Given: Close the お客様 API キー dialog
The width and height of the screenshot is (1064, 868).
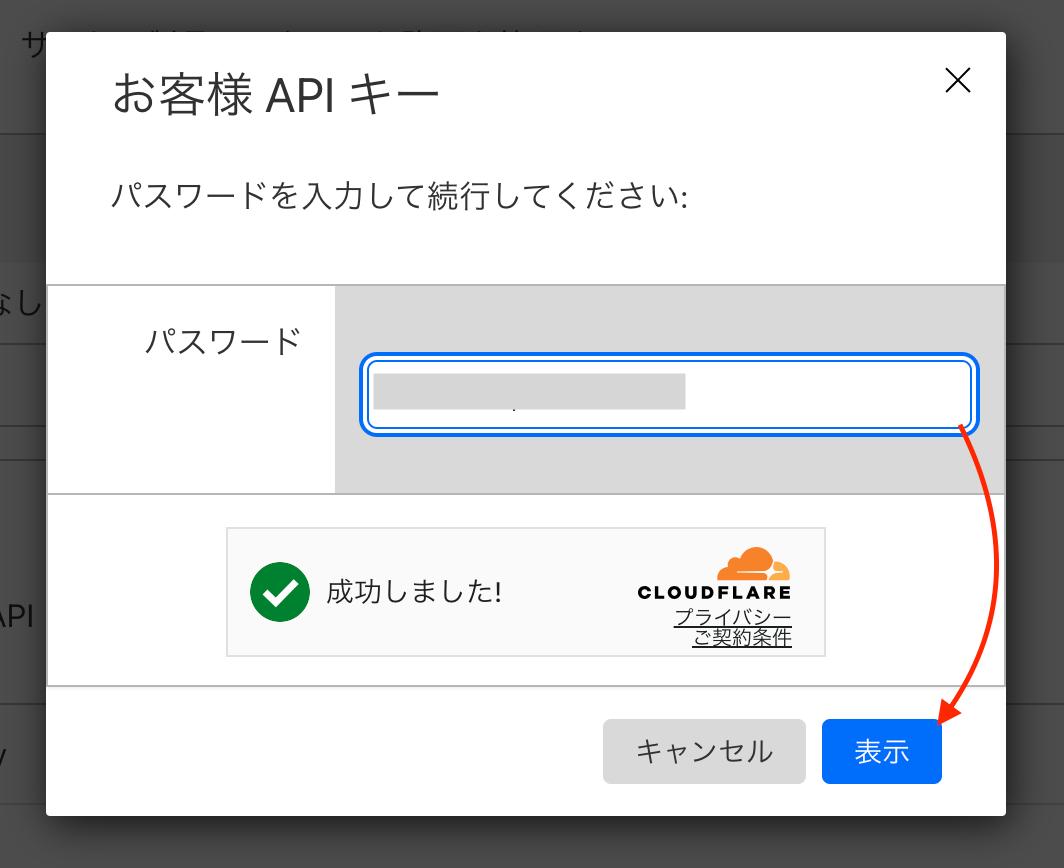Looking at the screenshot, I should (x=957, y=80).
